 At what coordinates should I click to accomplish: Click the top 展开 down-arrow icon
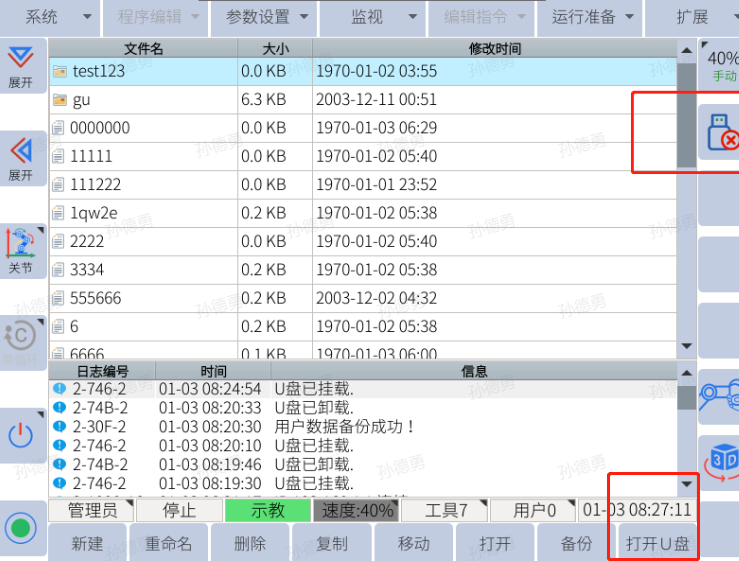click(x=20, y=65)
